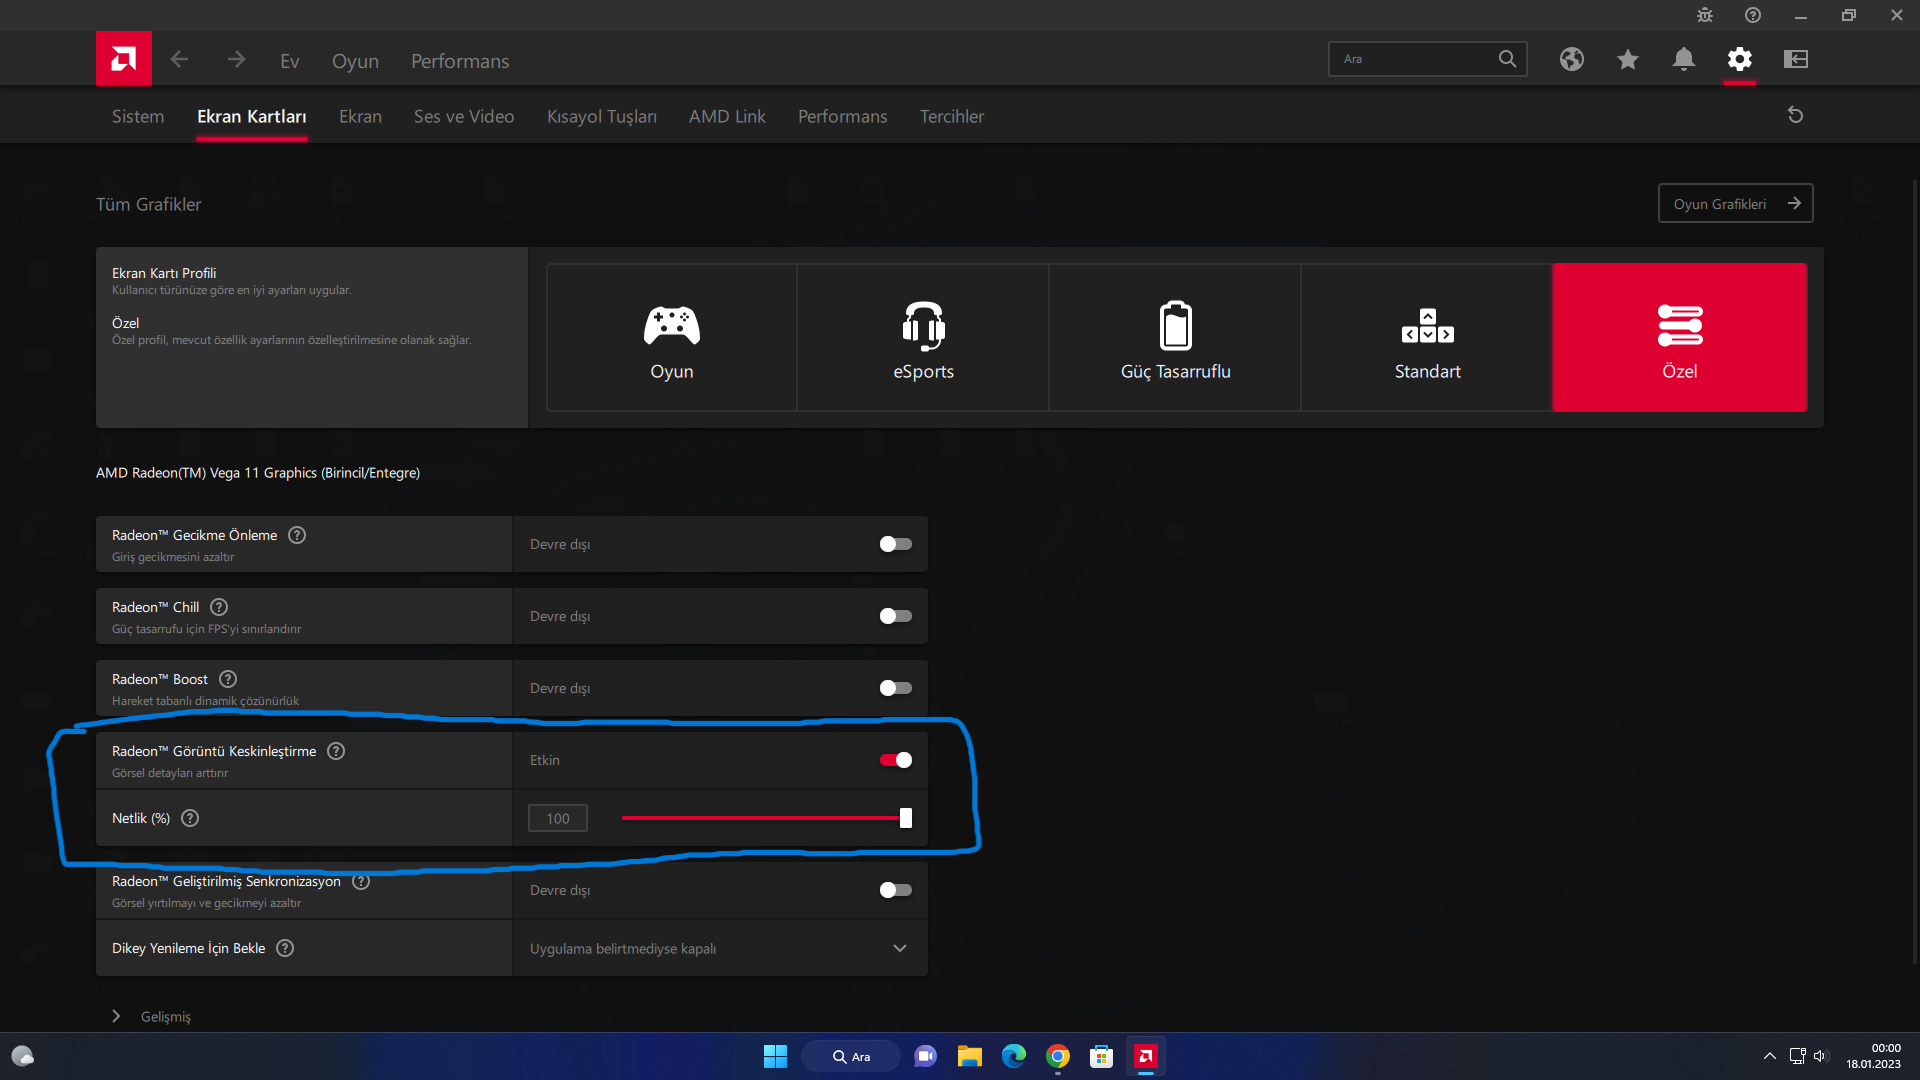
Task: Click the reset settings circular arrow
Action: 1796,115
